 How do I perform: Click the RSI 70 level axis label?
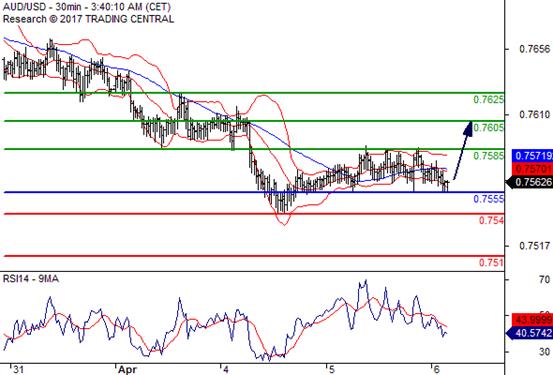[544, 280]
